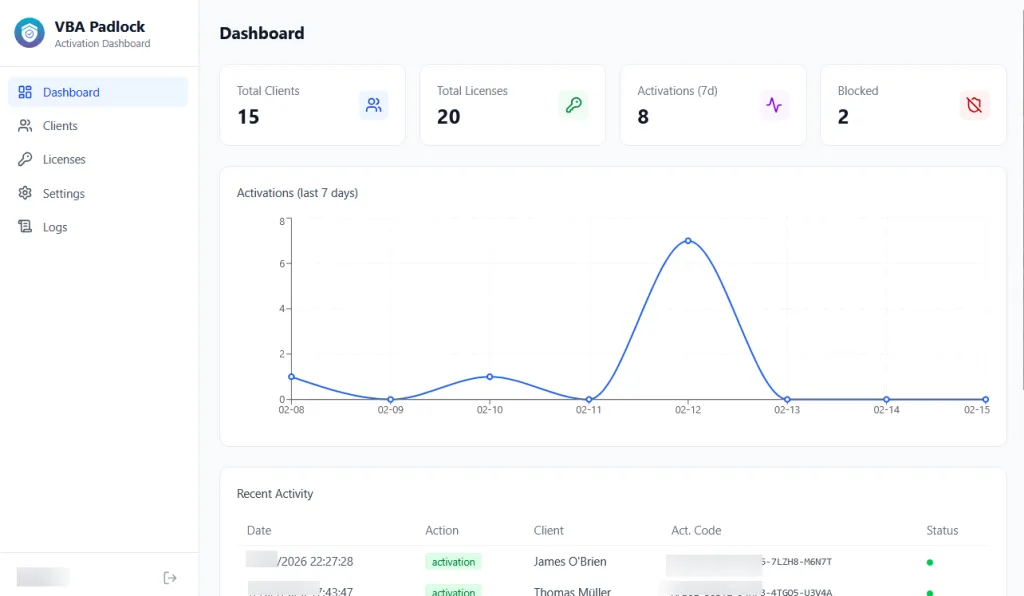Open the Clients section from the sidebar

coord(62,125)
